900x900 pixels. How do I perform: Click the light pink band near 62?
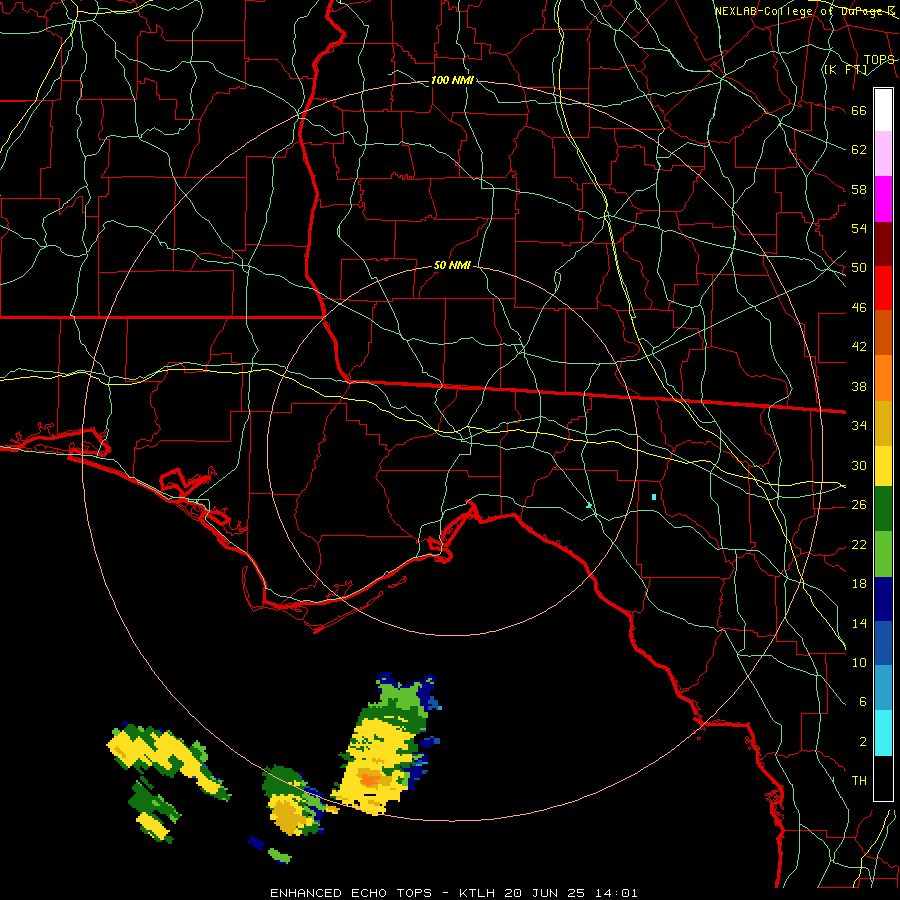pos(883,153)
